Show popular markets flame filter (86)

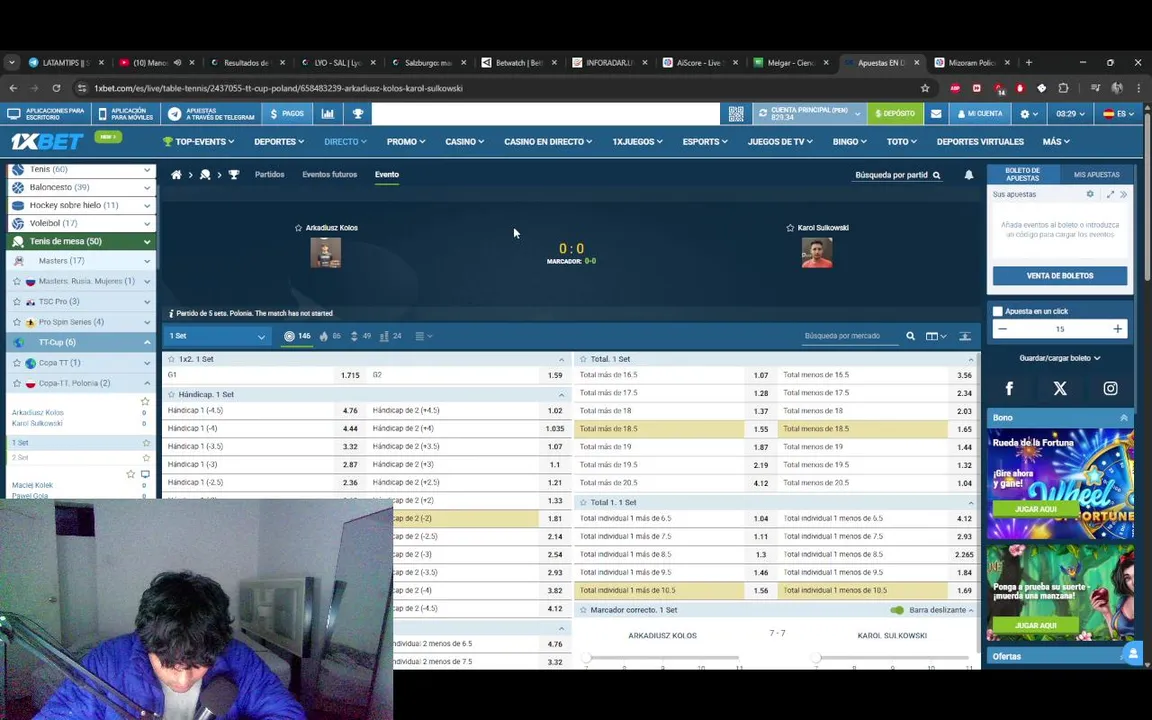[x=330, y=336]
